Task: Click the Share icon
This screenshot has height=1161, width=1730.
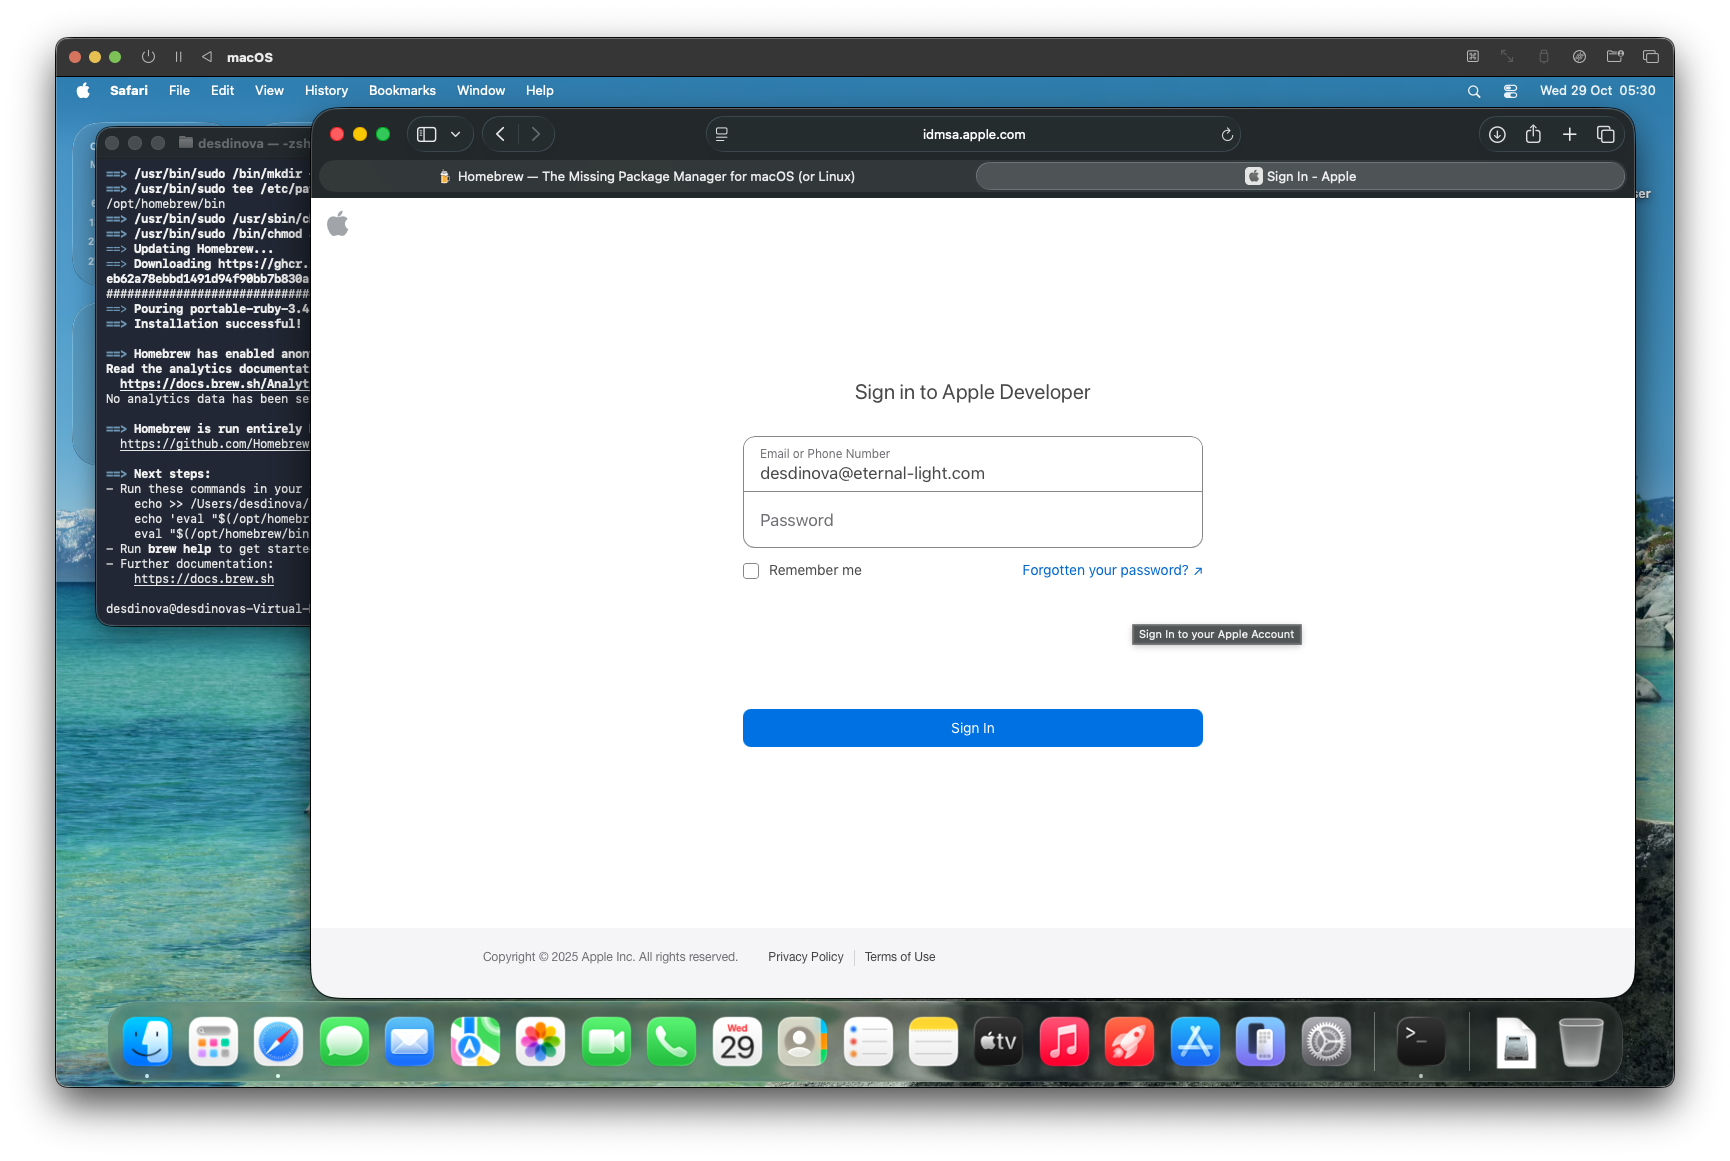Action: click(x=1533, y=133)
